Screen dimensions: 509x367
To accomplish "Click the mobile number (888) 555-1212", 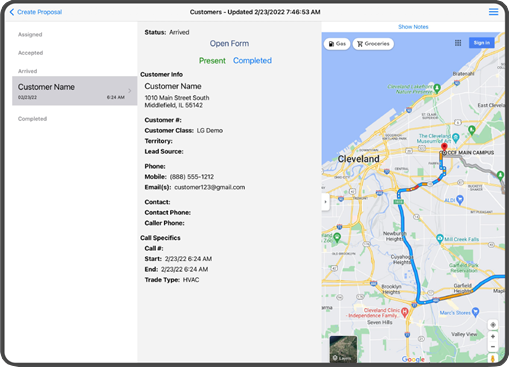I will coord(192,177).
